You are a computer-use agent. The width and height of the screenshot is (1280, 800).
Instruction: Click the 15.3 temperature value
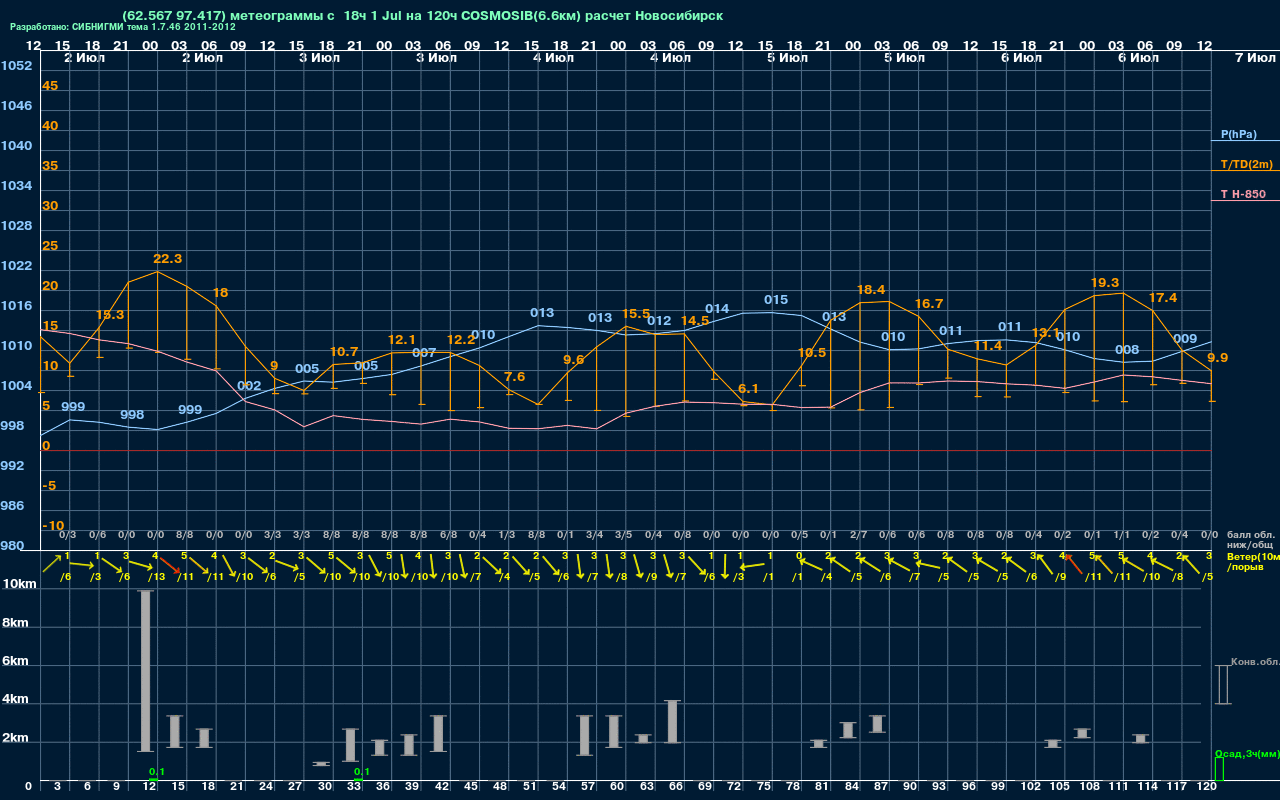110,314
